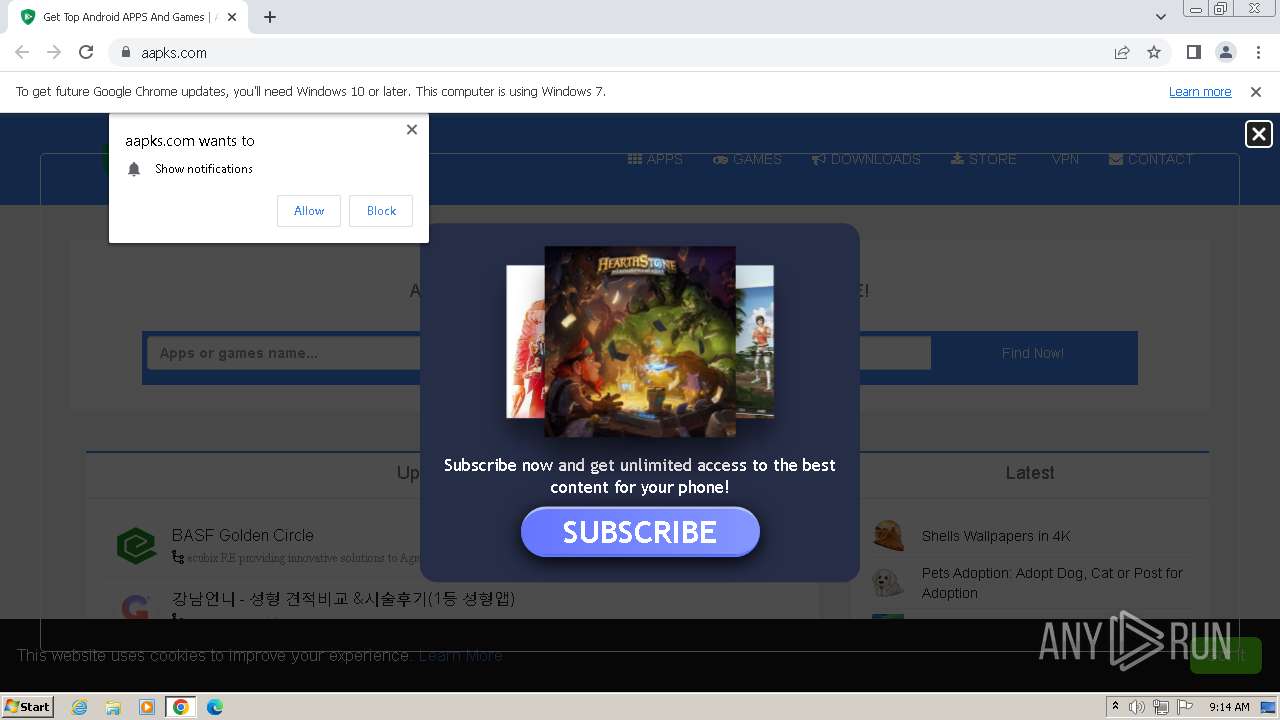Screen dimensions: 1280x720
Task: View site information lock icon
Action: (x=125, y=52)
